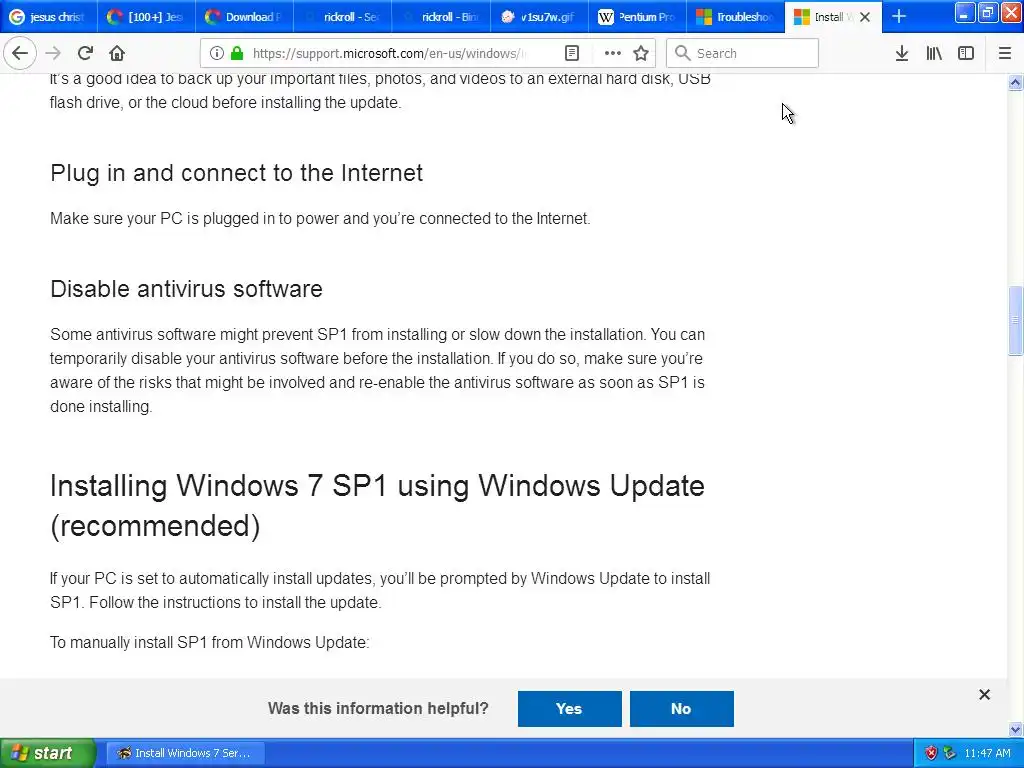This screenshot has width=1024, height=768.
Task: Switch to the jesus christ Google tab
Action: point(49,17)
